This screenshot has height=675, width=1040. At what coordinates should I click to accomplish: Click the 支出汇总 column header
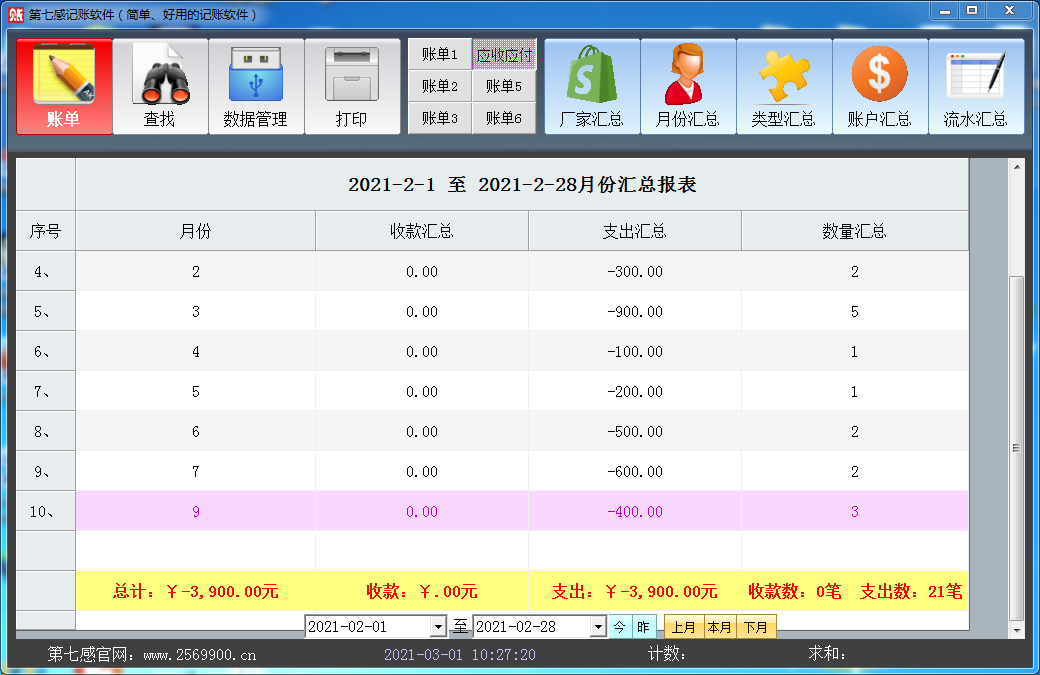[635, 231]
